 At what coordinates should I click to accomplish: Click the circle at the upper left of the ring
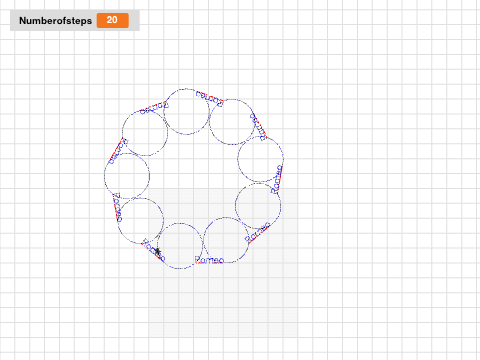(145, 133)
